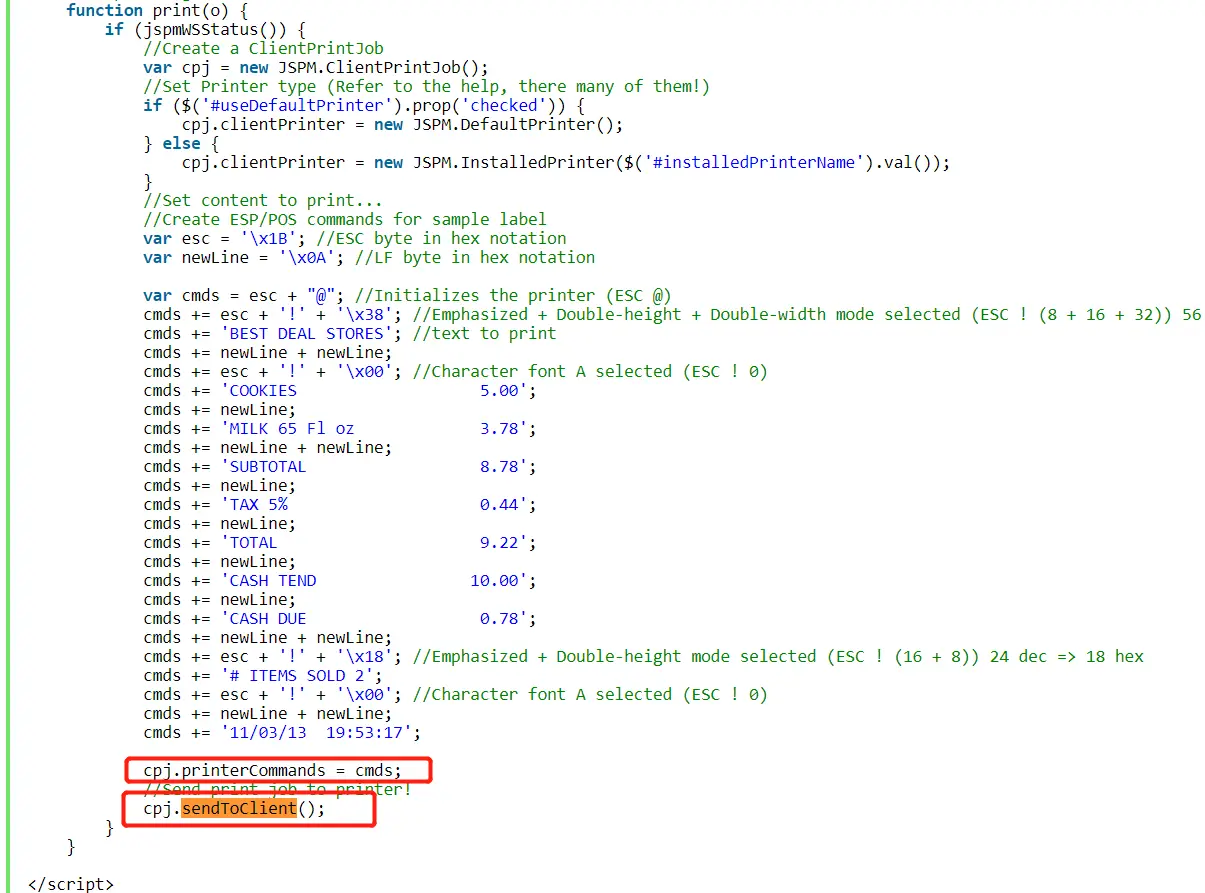1205x893 pixels.
Task: Click the '//Create a ClientPrintJob' comment
Action: tap(263, 48)
